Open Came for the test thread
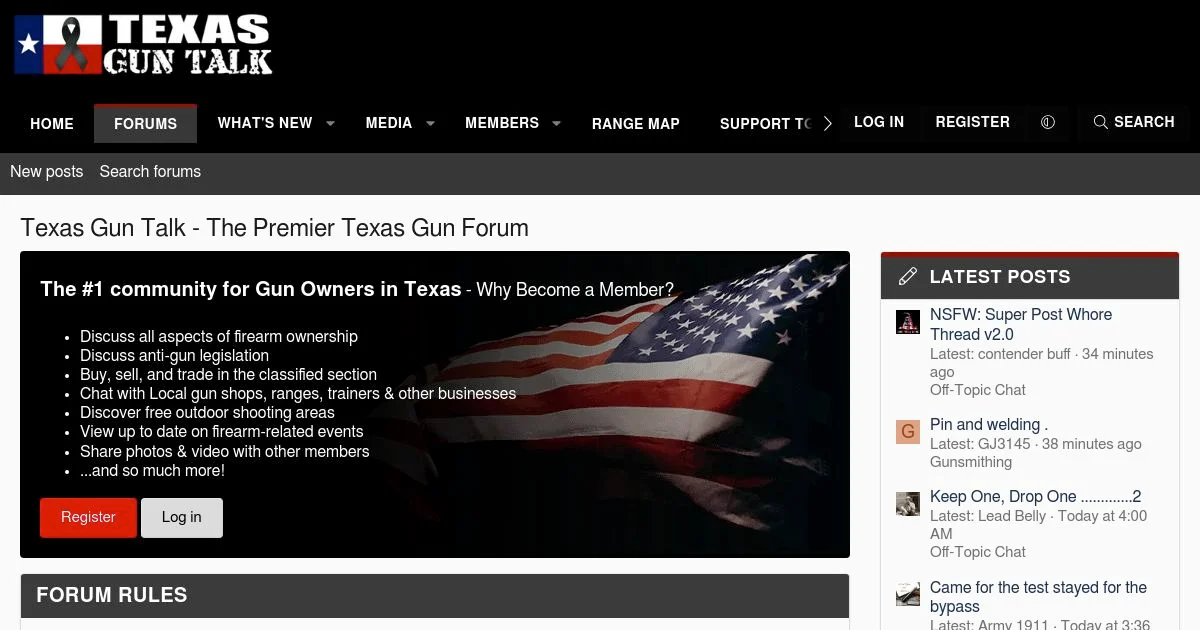The width and height of the screenshot is (1200, 630). 1038,597
